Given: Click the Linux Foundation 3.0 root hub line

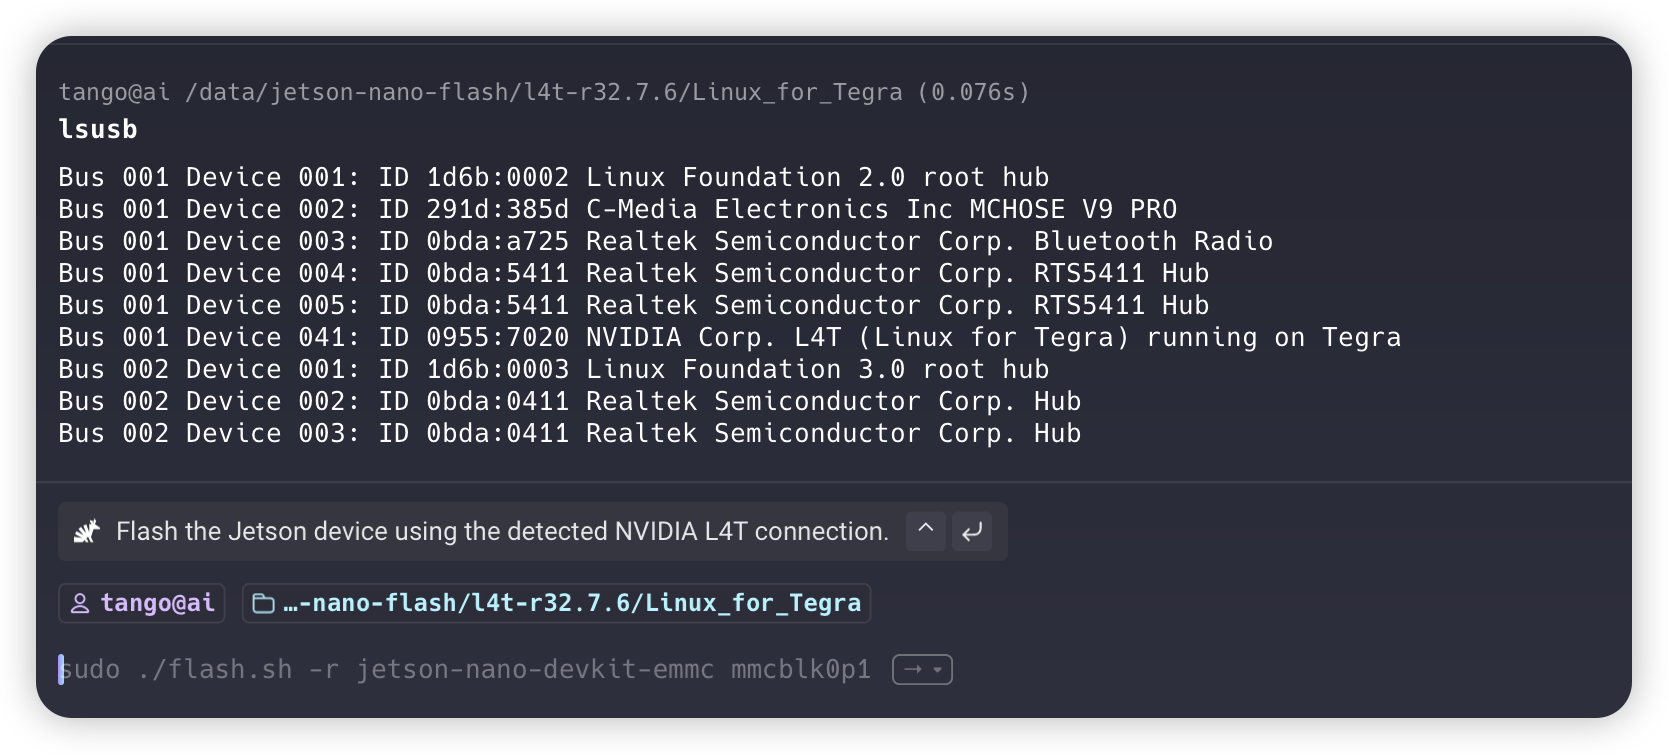Looking at the screenshot, I should click(554, 369).
